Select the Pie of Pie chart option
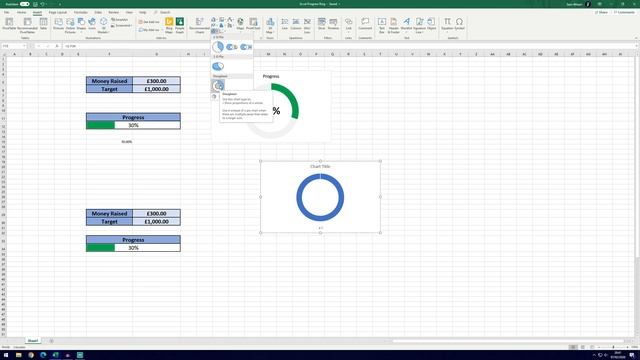This screenshot has height=360, width=640. (231, 47)
